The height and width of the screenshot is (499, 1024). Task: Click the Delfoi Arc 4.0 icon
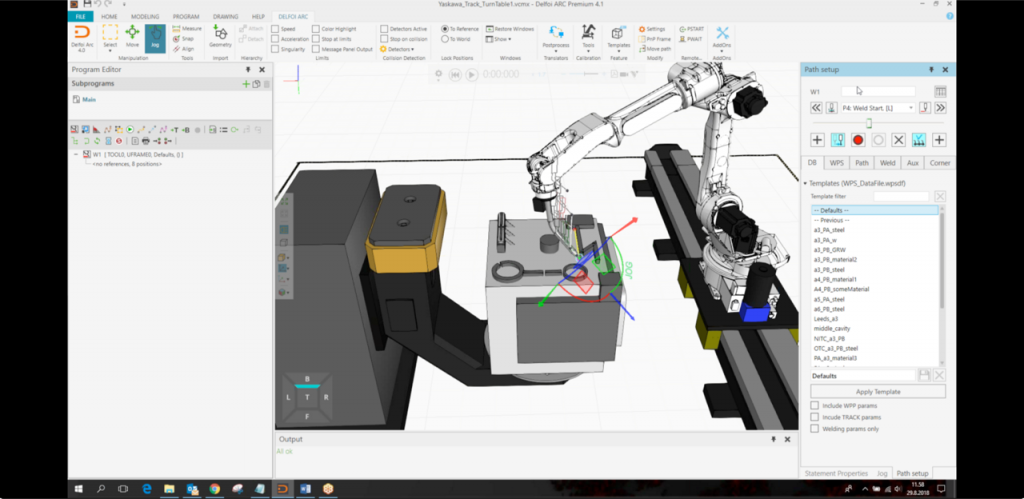(x=82, y=38)
